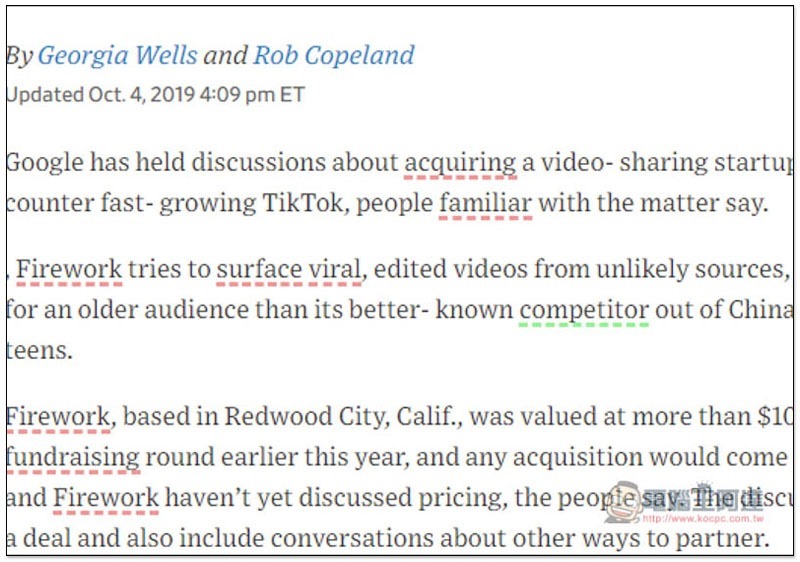The width and height of the screenshot is (800, 562).
Task: Open author link Rob Copeland
Action: click(333, 55)
